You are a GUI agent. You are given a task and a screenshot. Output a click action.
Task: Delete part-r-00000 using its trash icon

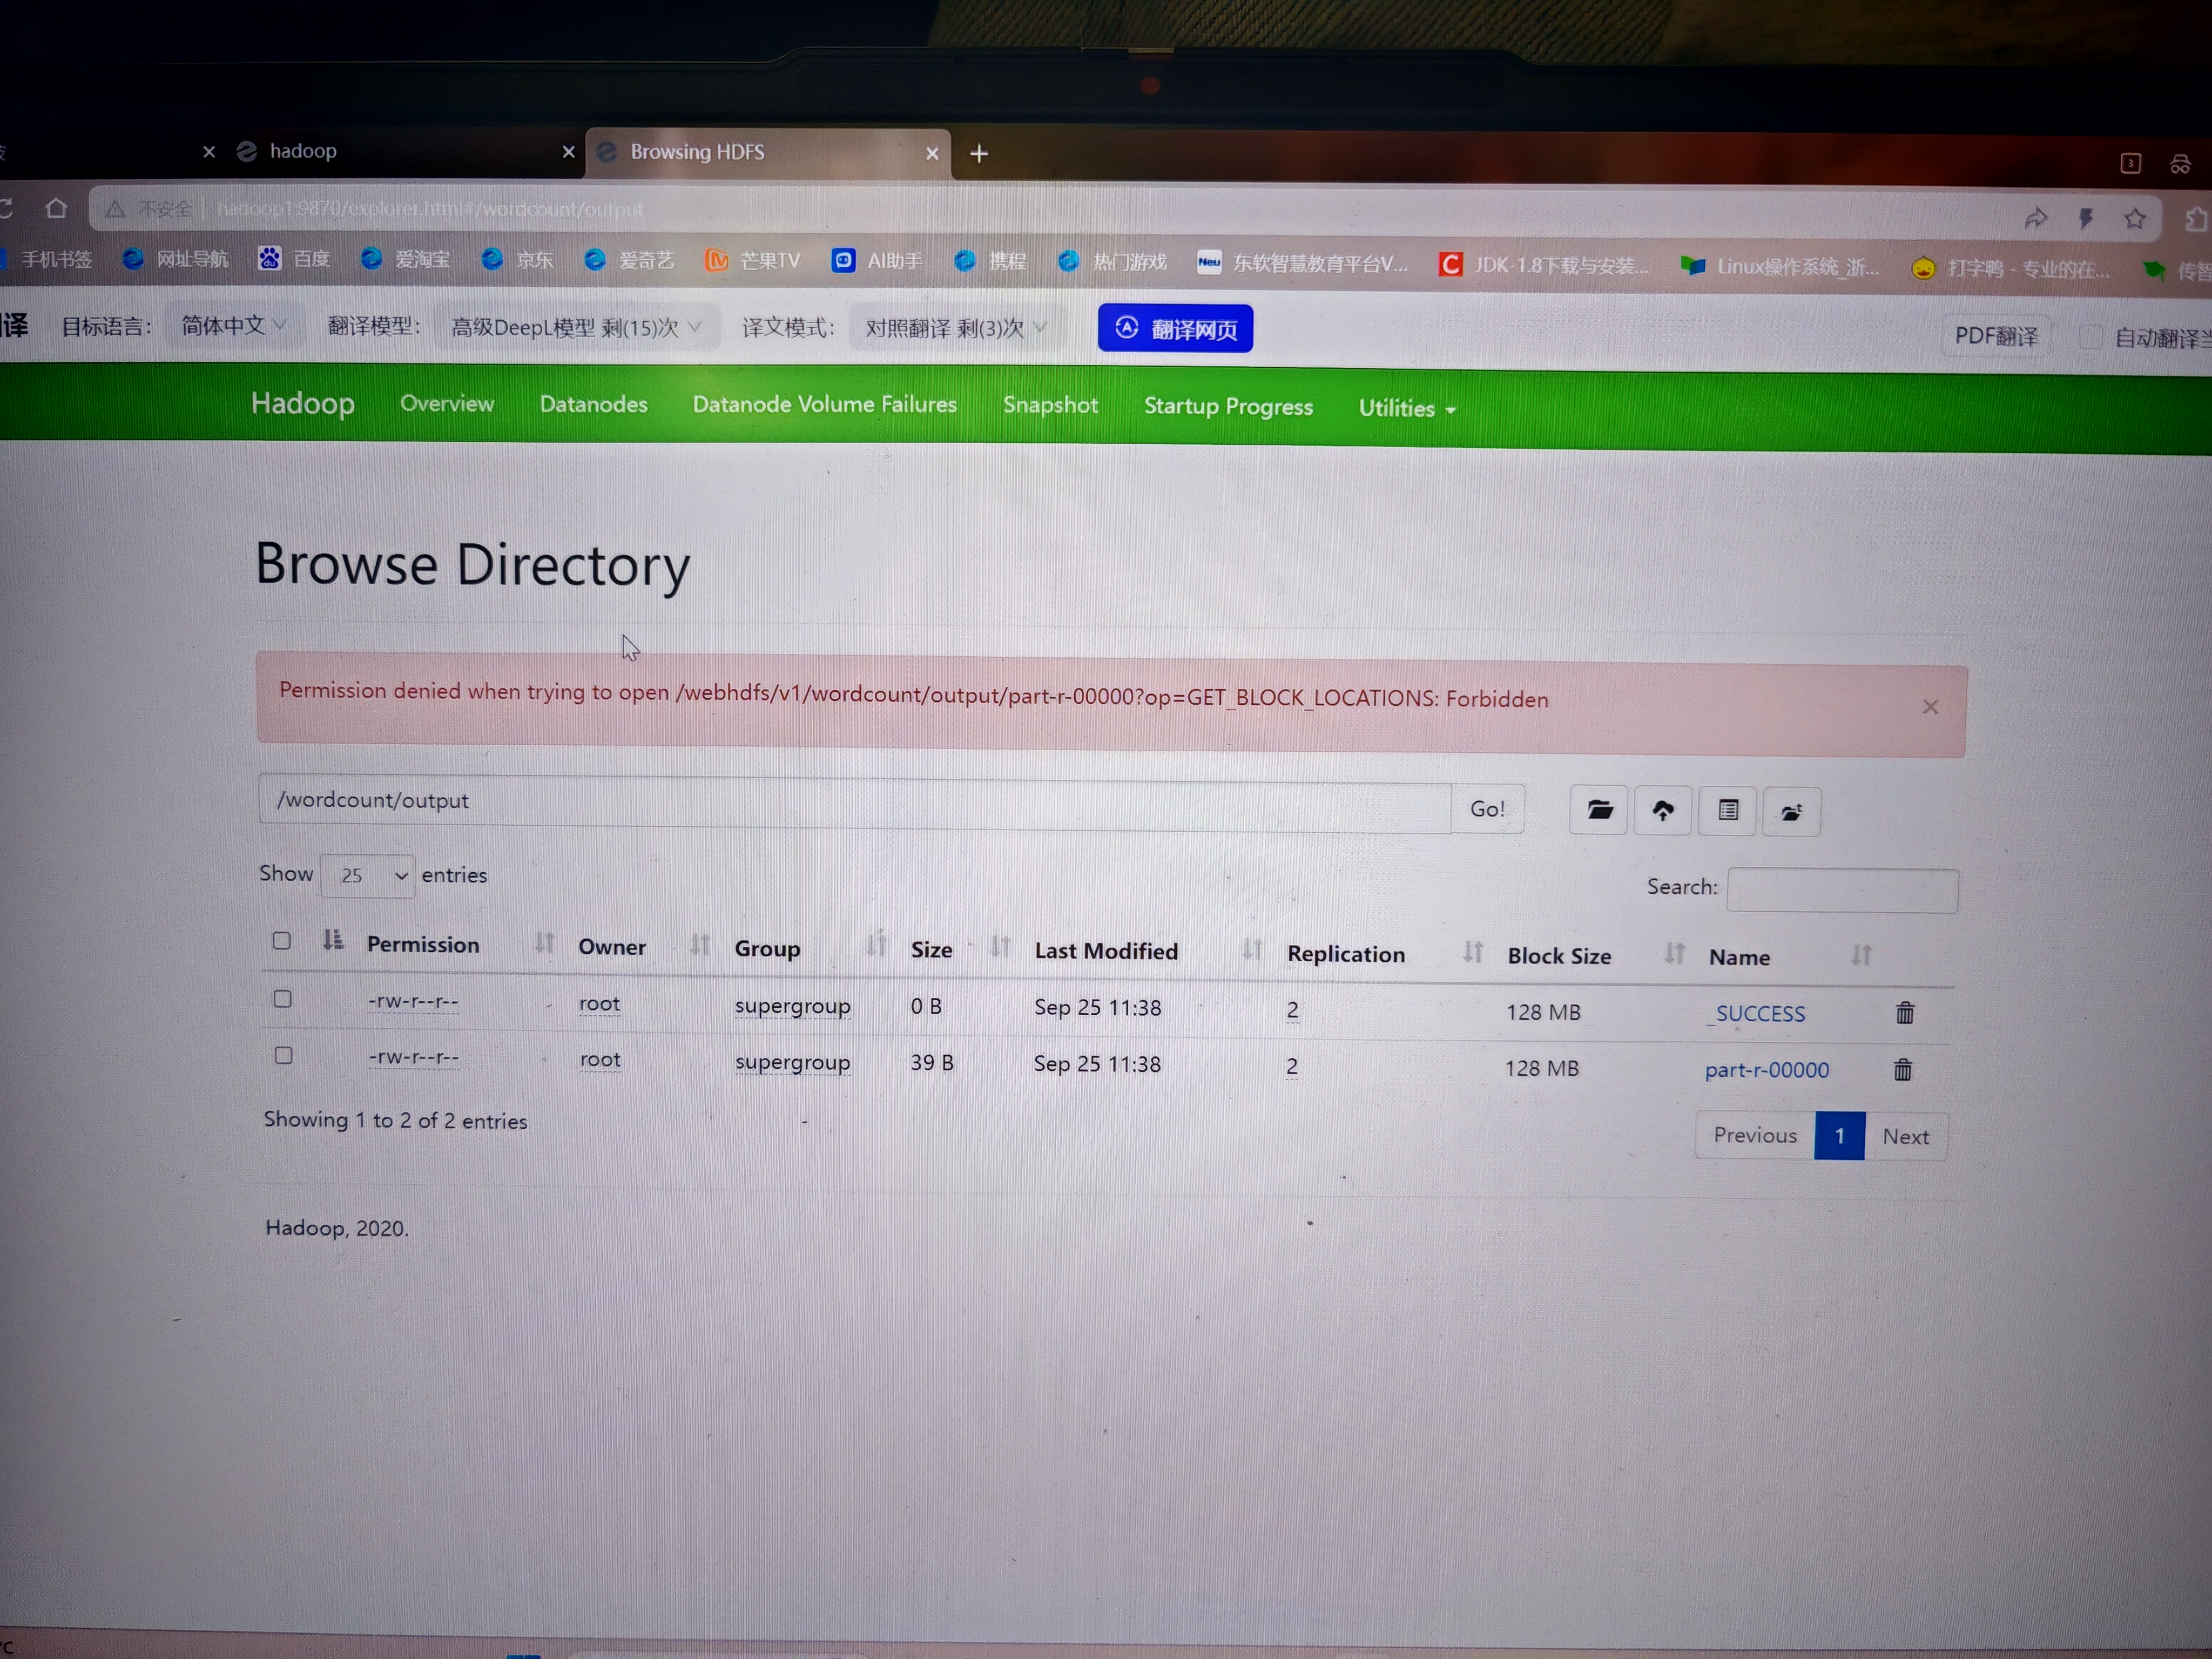coord(1902,1070)
